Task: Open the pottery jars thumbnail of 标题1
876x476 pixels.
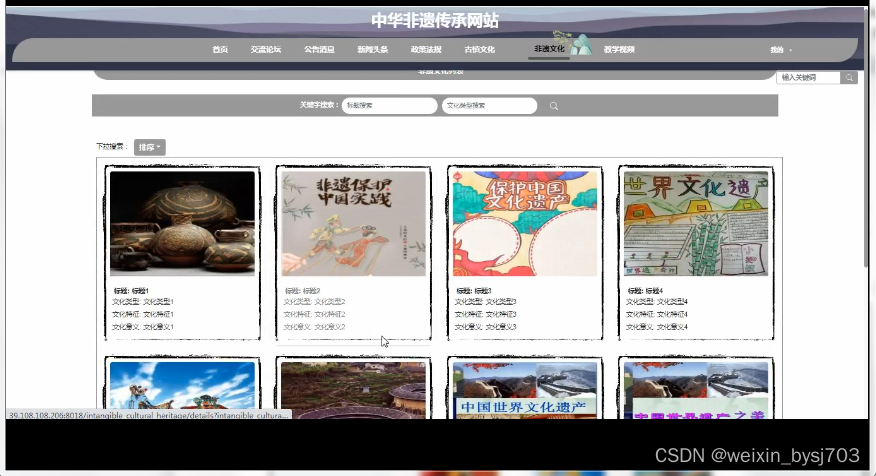Action: point(182,223)
